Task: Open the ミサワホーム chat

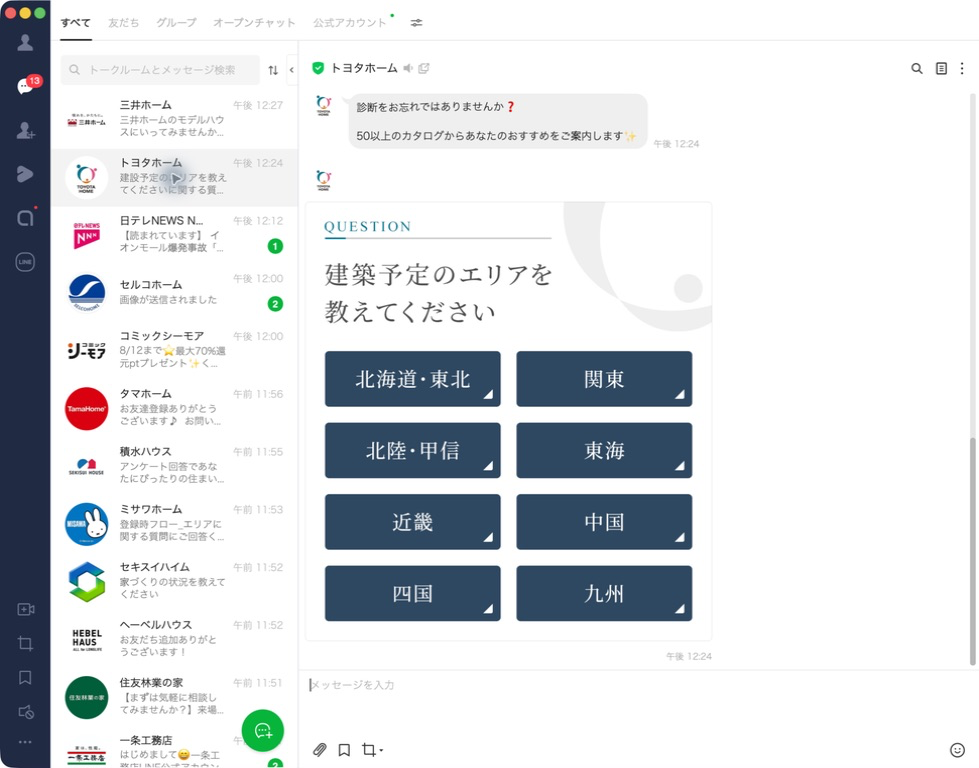Action: pos(174,524)
